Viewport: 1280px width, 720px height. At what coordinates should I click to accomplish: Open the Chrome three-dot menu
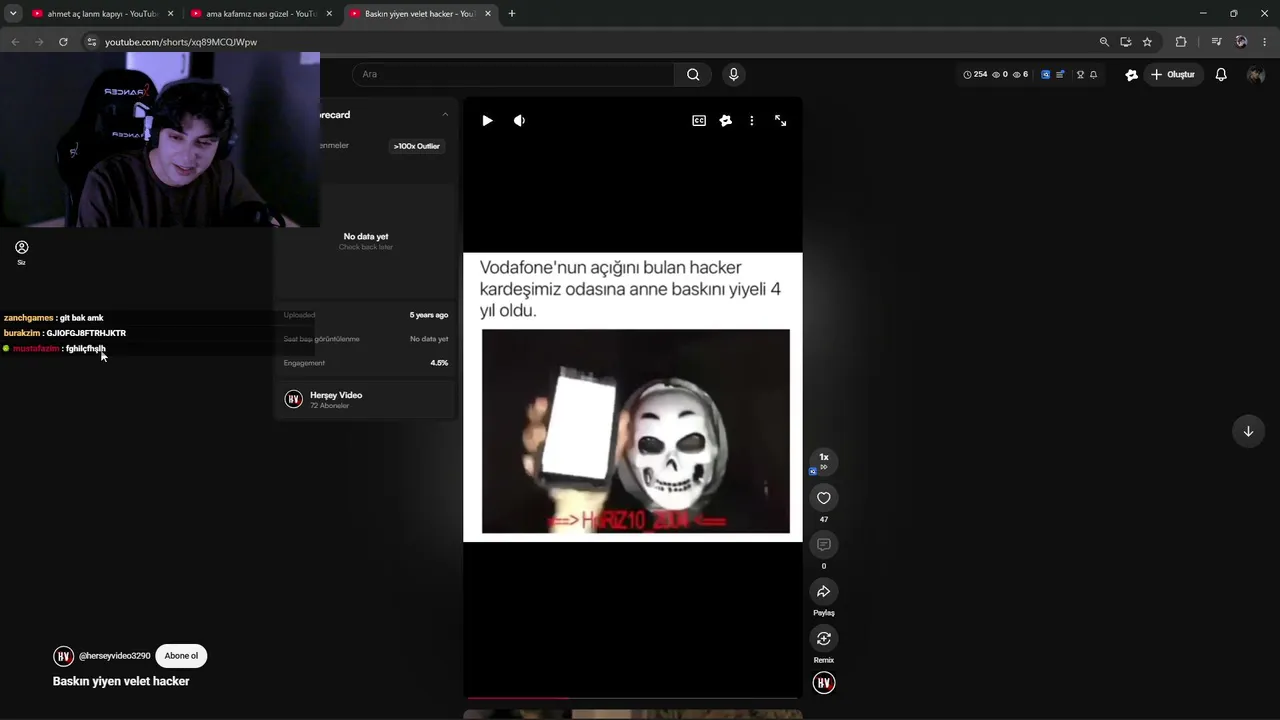[x=1265, y=42]
